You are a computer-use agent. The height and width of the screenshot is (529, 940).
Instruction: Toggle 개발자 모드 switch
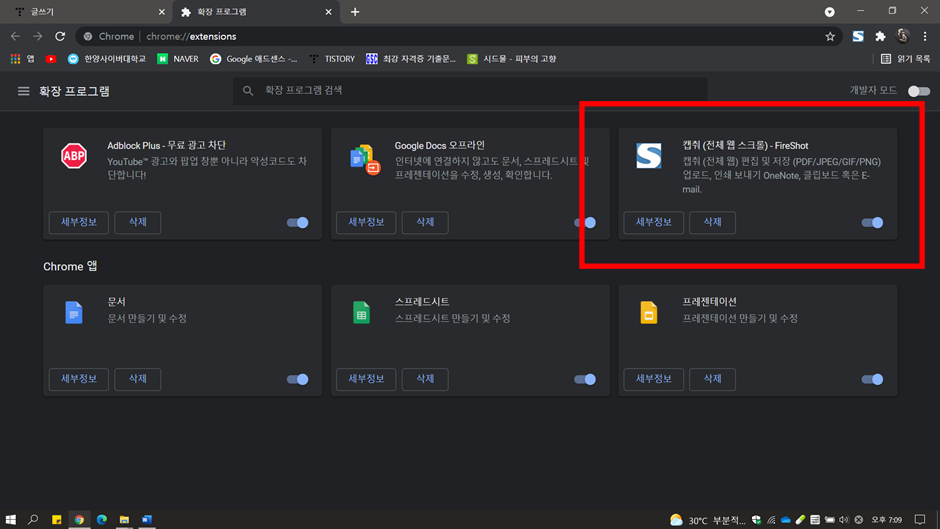tap(918, 91)
